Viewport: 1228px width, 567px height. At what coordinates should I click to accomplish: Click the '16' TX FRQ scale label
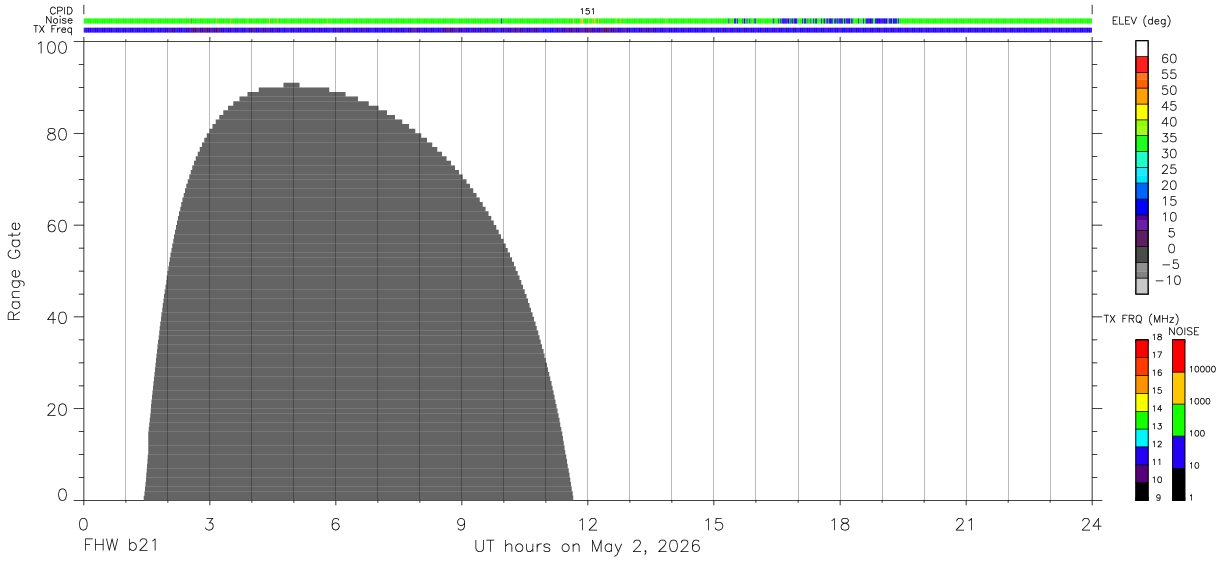click(1156, 373)
